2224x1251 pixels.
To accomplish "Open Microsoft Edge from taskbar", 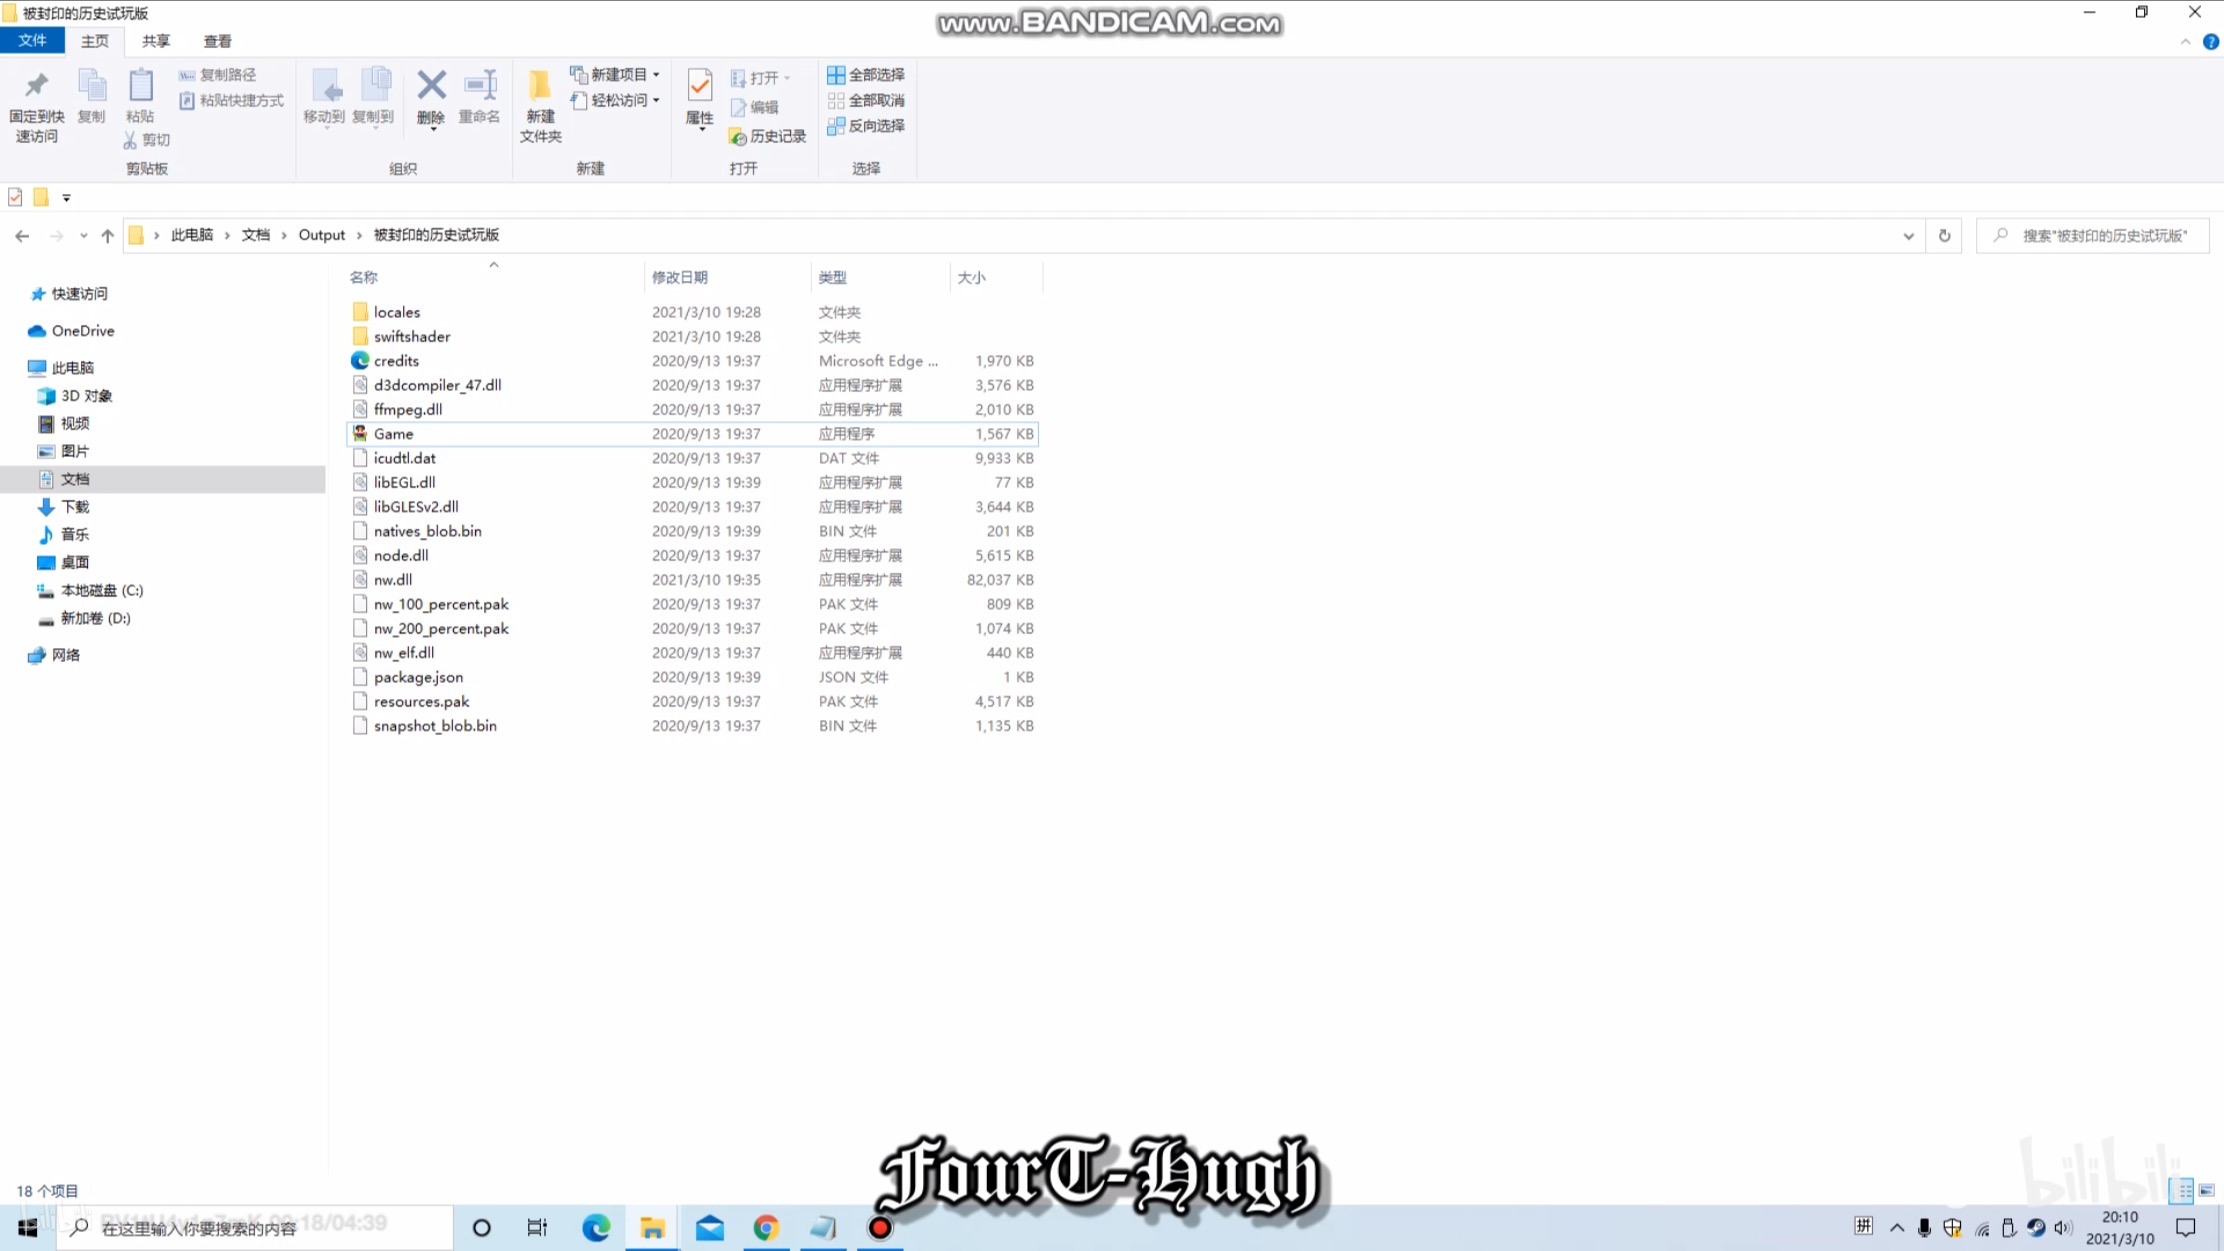I will (596, 1227).
